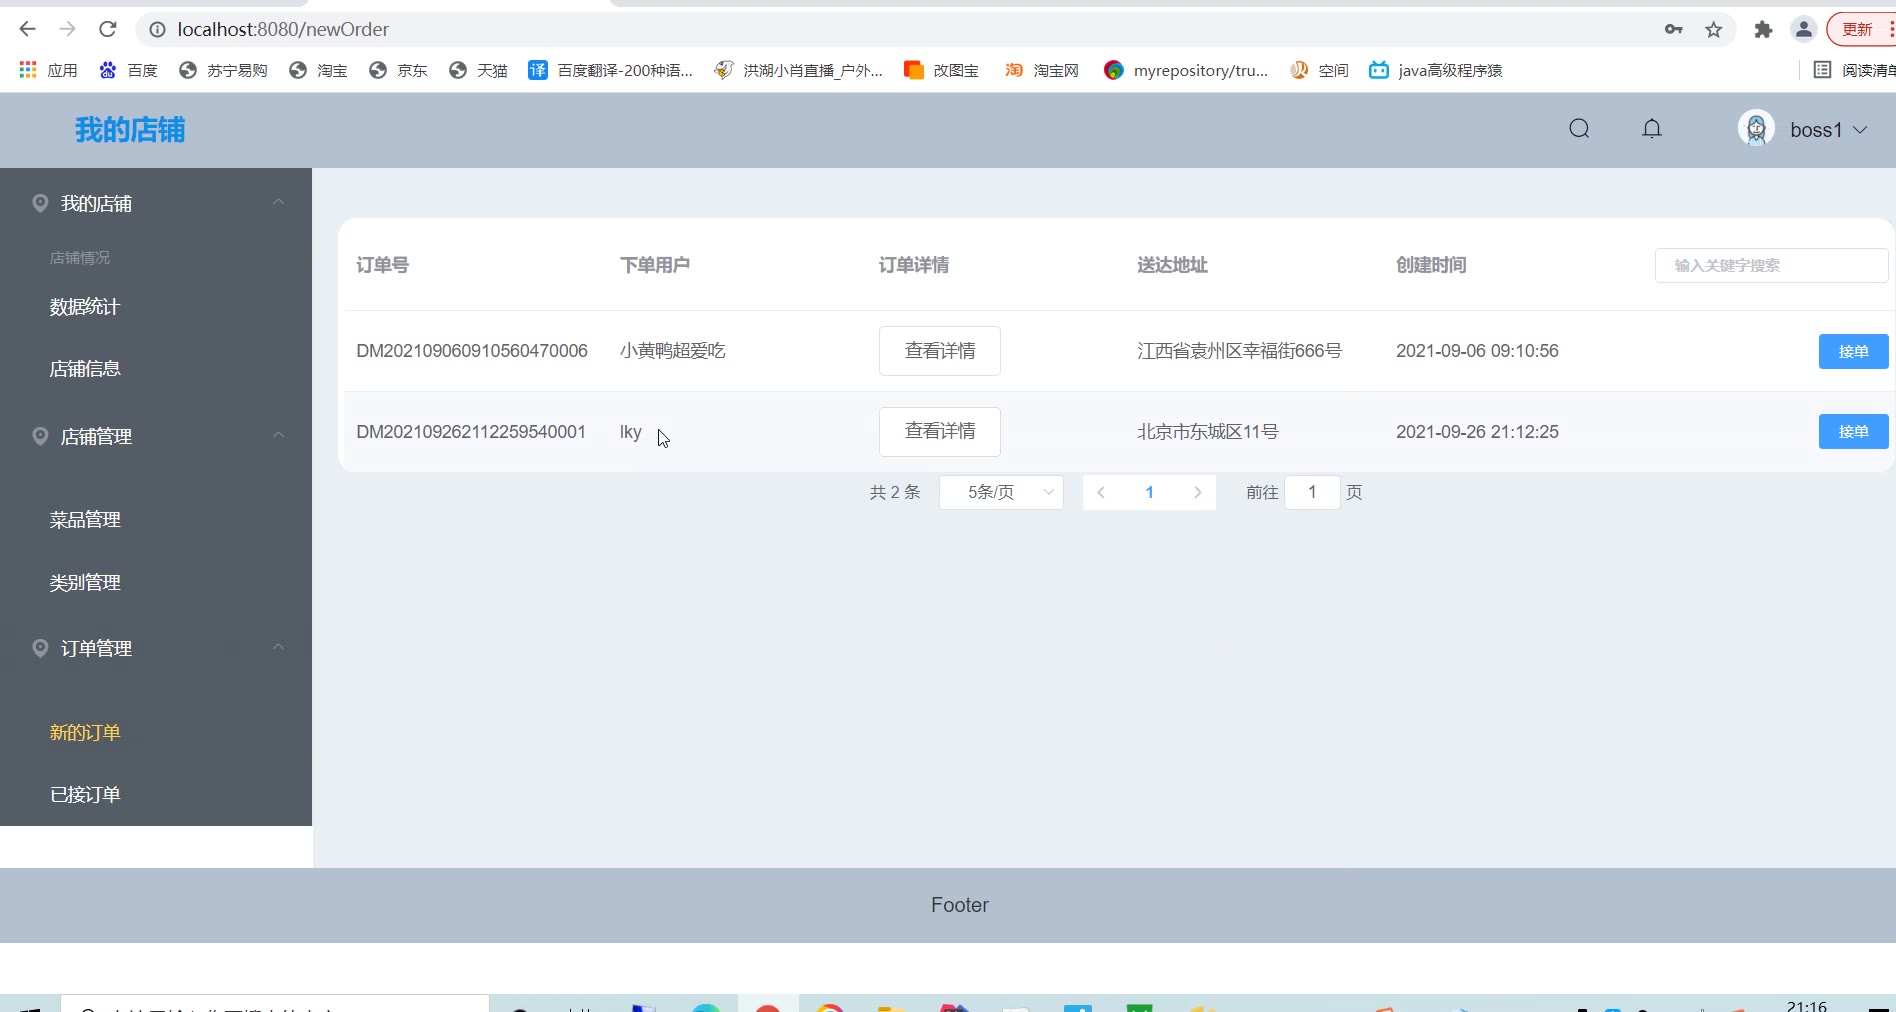Open the 百度翻译 bookmark
Viewport: 1896px width, 1012px height.
[611, 70]
